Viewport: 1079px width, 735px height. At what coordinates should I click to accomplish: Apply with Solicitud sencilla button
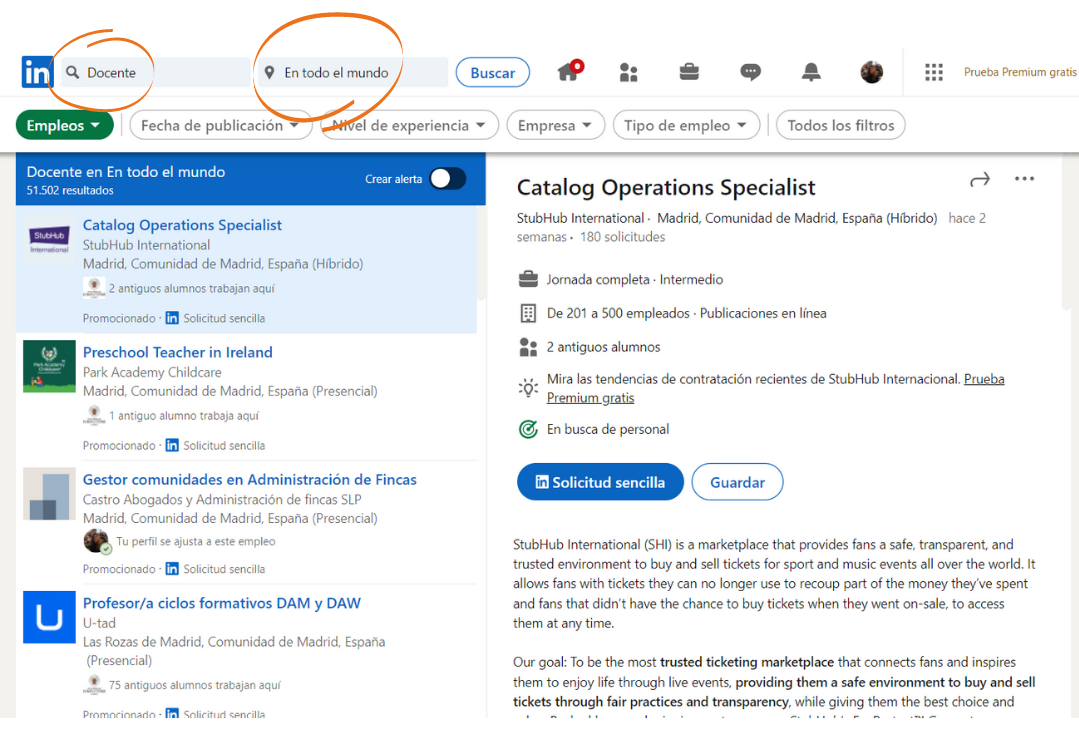pos(600,482)
